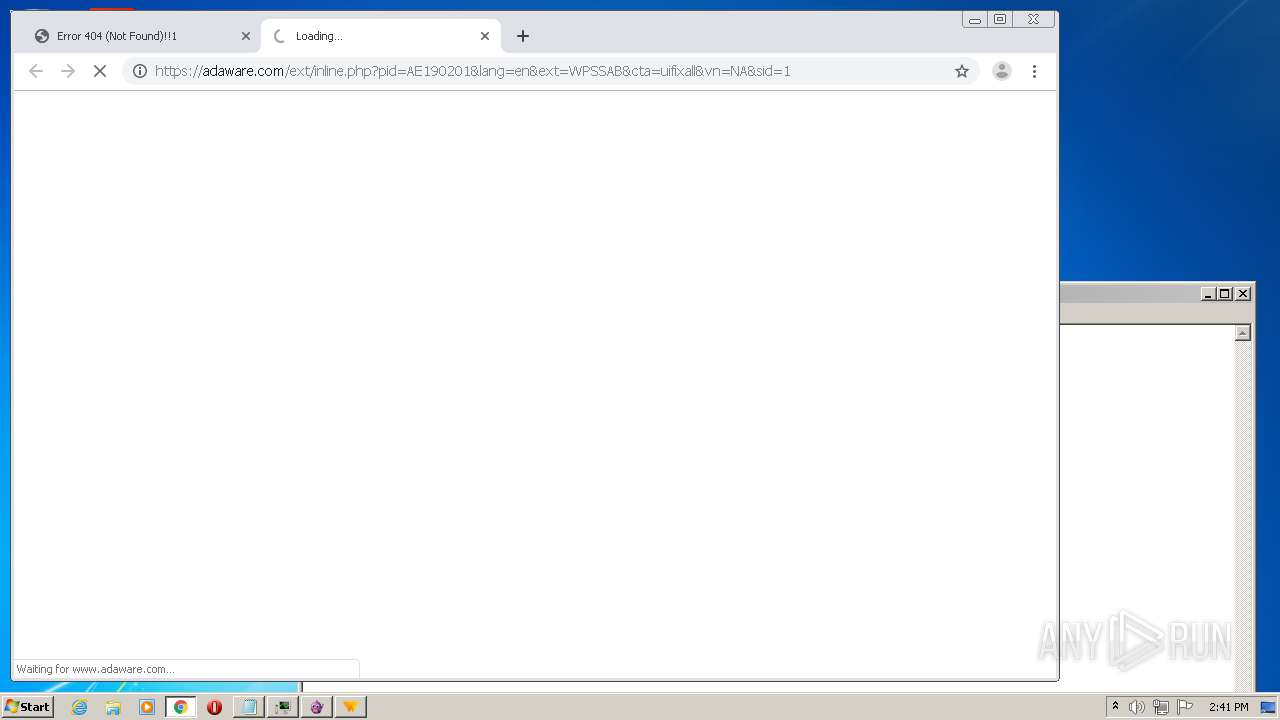Click the 2:41 PM system clock
1280x720 pixels.
1228,707
